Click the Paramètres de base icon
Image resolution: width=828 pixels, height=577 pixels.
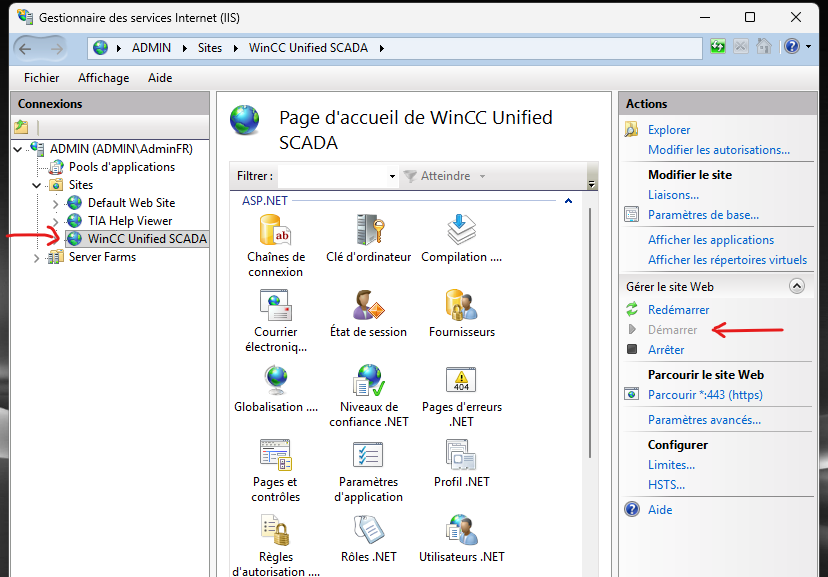(x=632, y=214)
